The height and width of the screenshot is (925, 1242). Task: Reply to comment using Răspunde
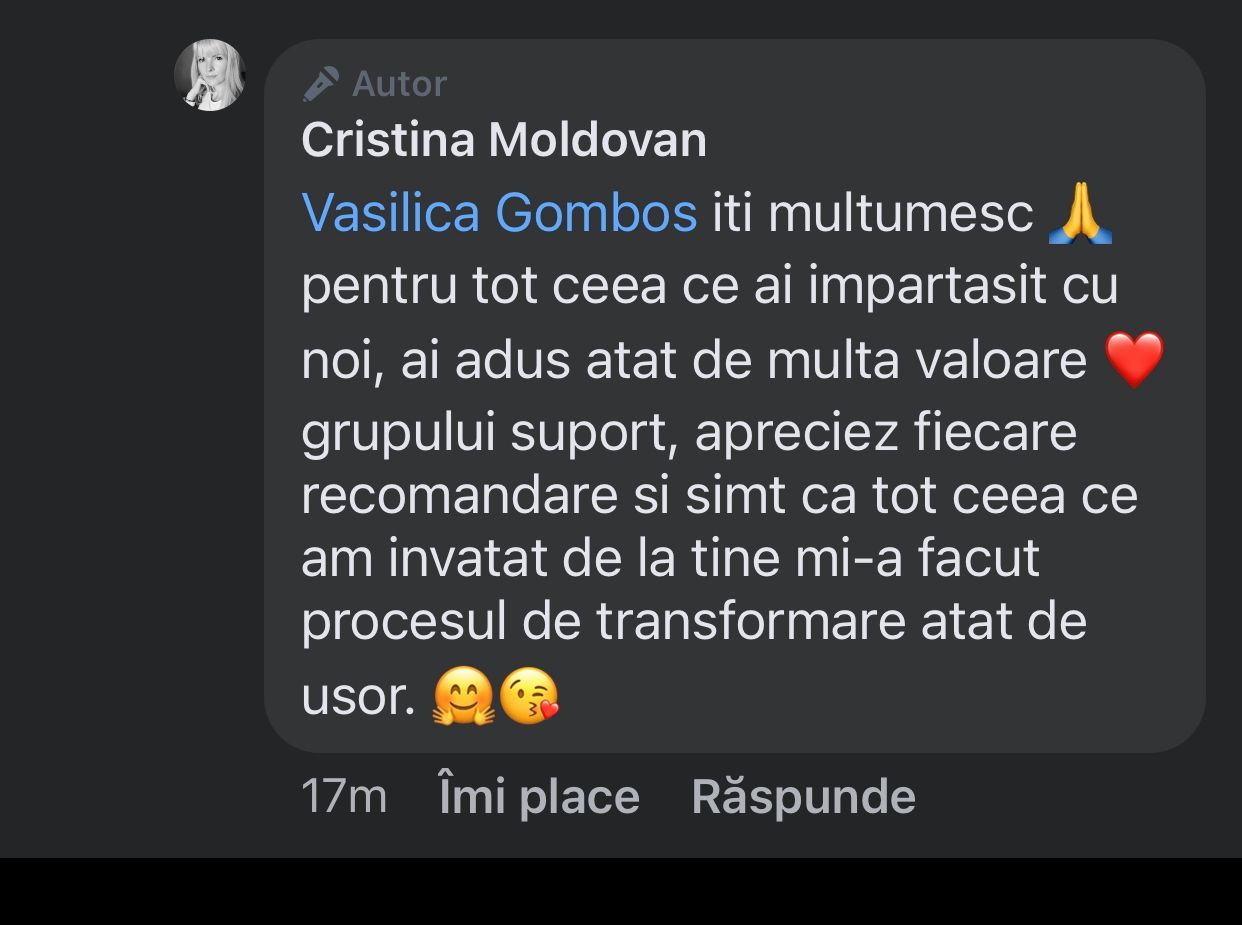(803, 797)
